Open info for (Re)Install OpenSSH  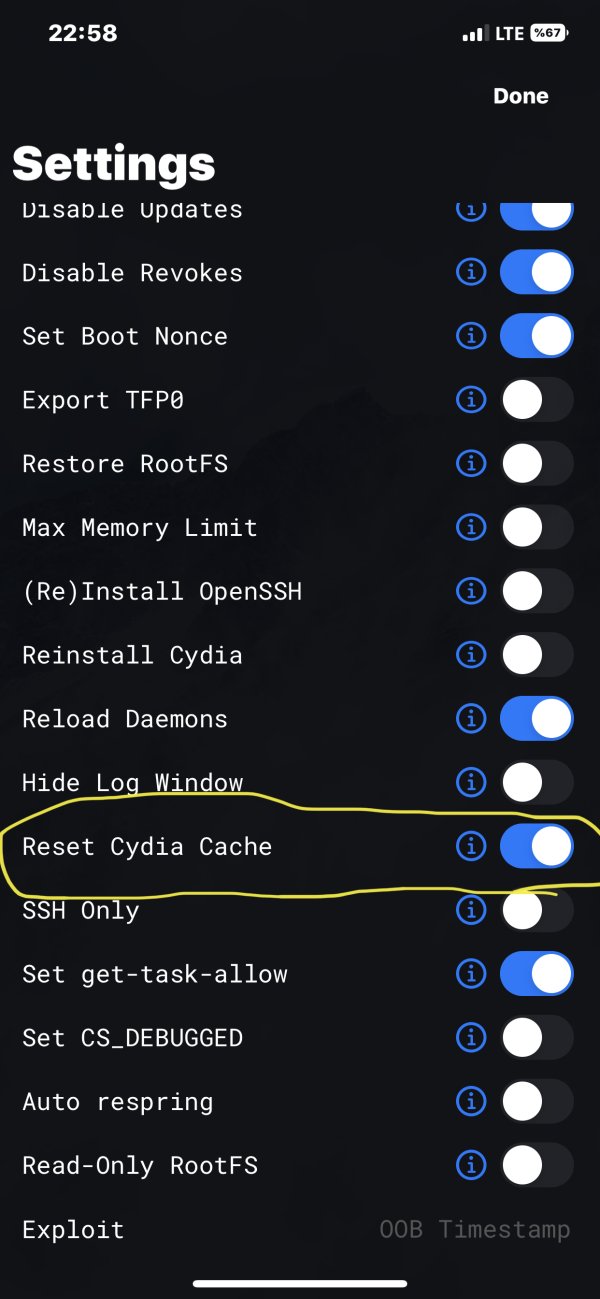click(468, 591)
